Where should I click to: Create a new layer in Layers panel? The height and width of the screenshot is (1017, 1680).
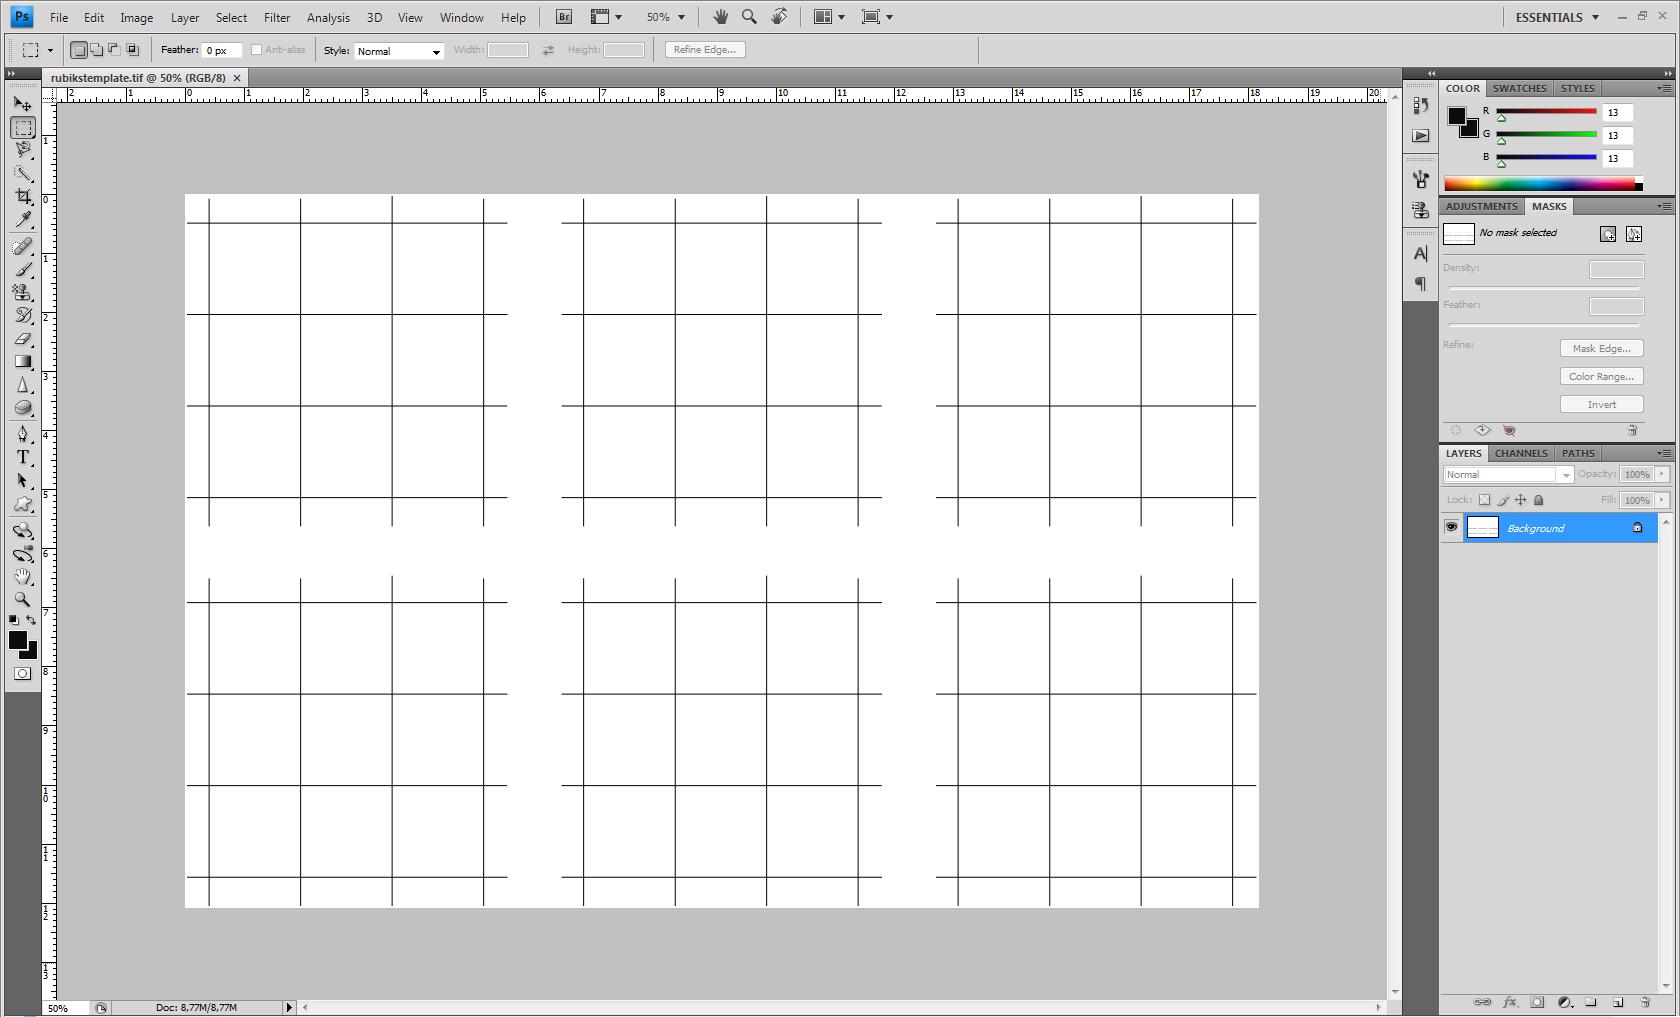[1617, 1002]
